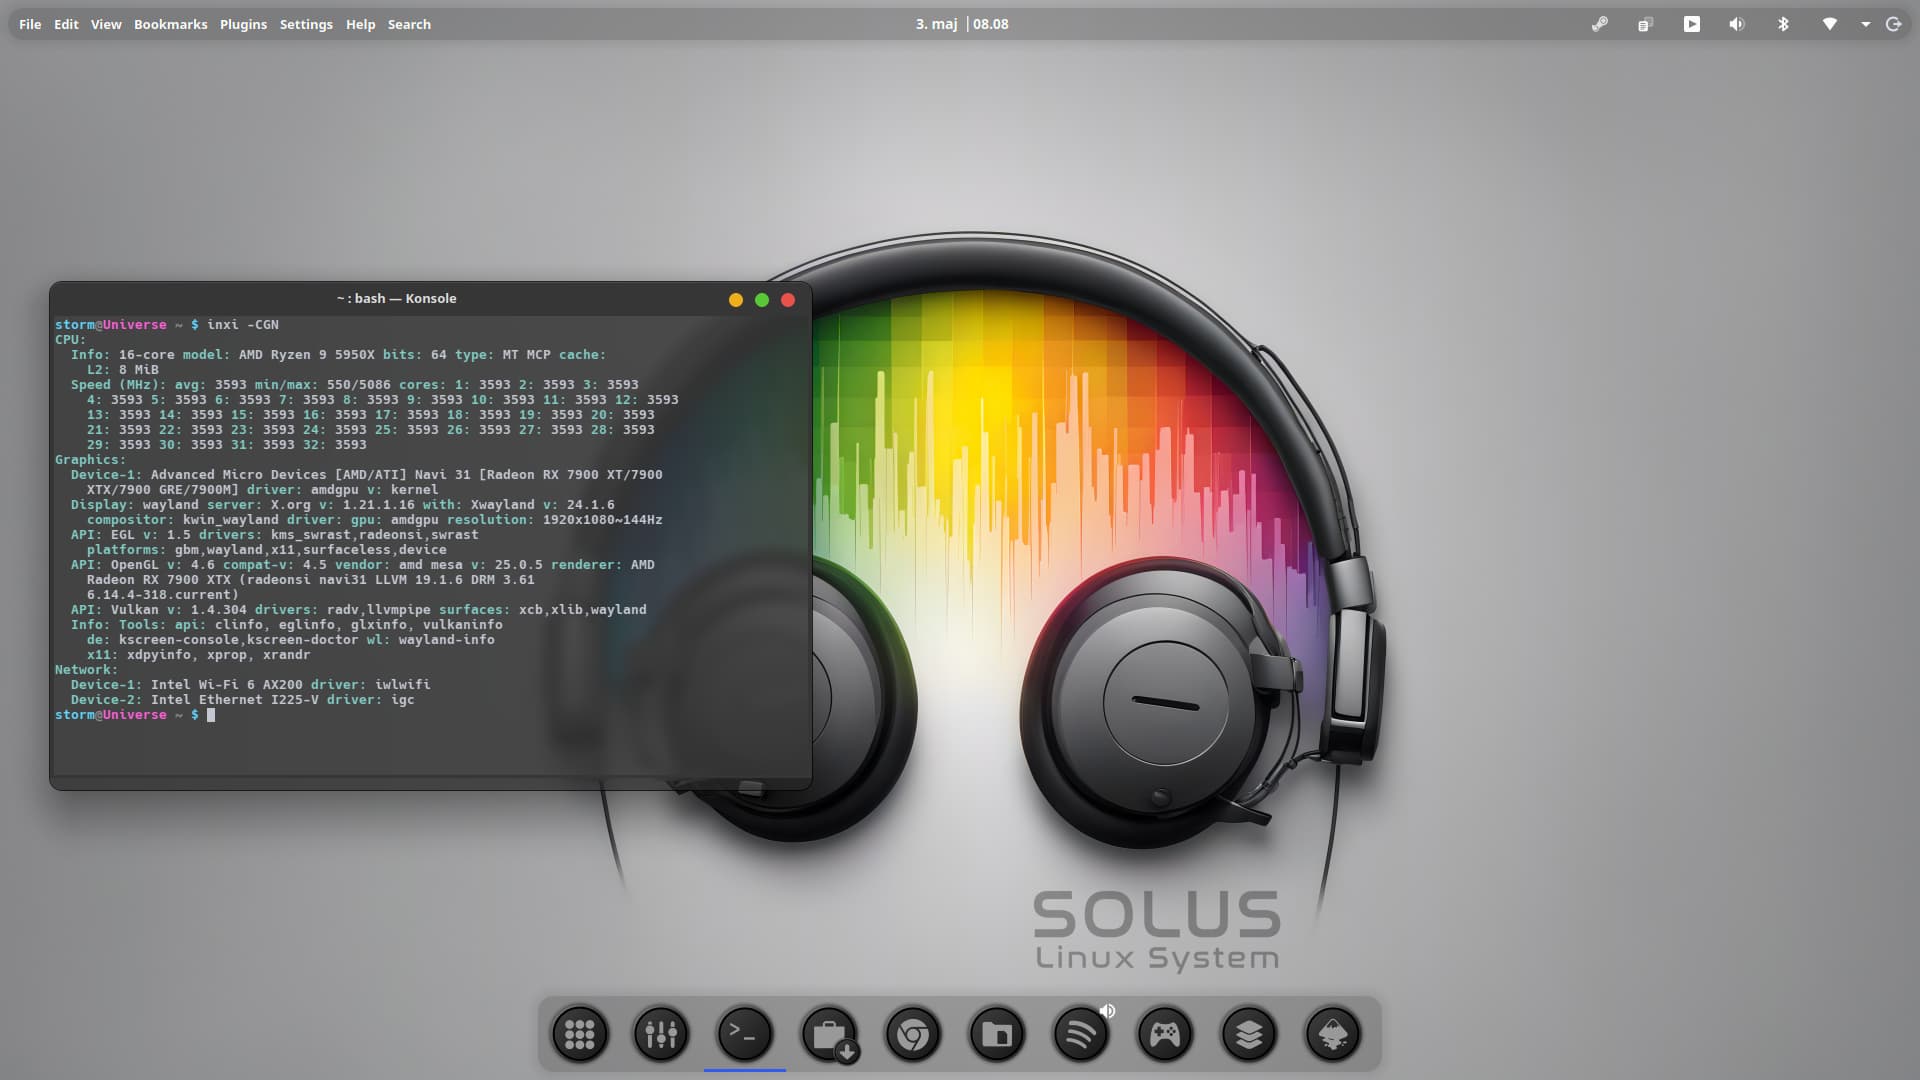This screenshot has width=1920, height=1080.
Task: Open the Settings menu
Action: pyautogui.click(x=306, y=24)
